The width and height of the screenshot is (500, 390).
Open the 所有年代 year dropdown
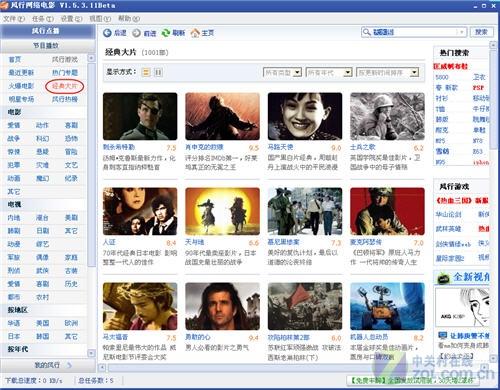point(329,72)
